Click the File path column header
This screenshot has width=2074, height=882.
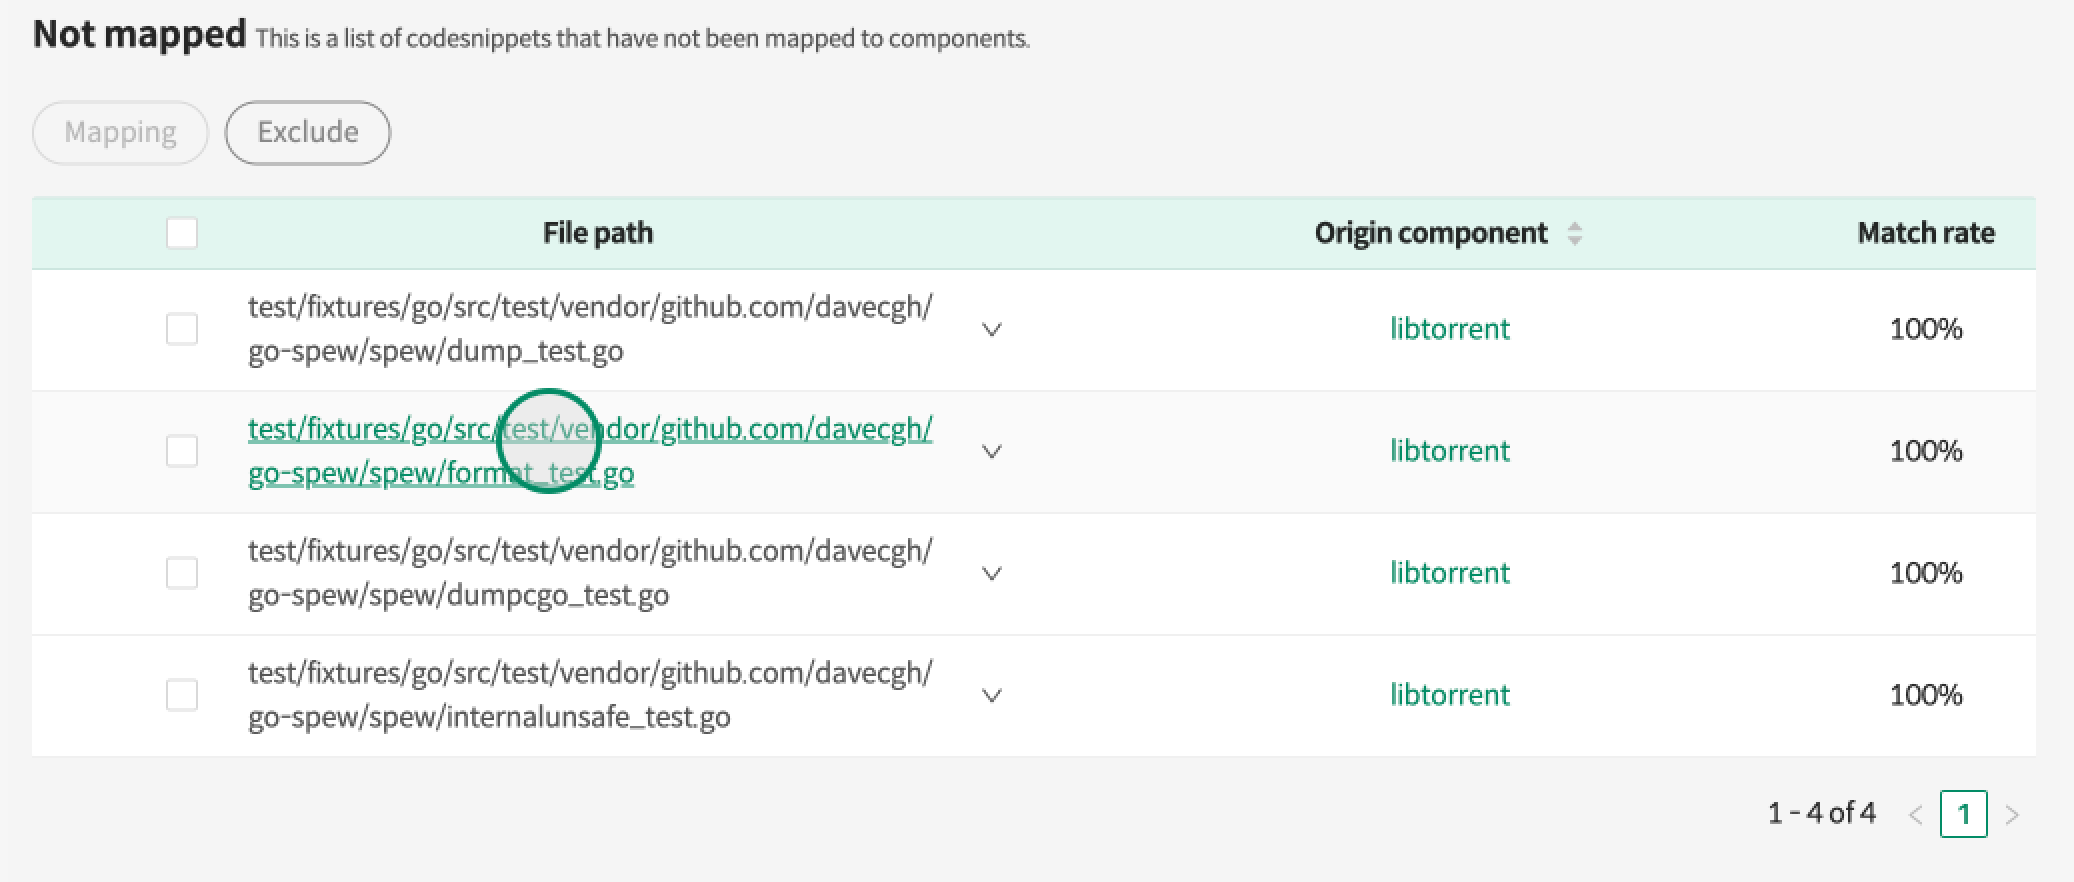pyautogui.click(x=597, y=233)
